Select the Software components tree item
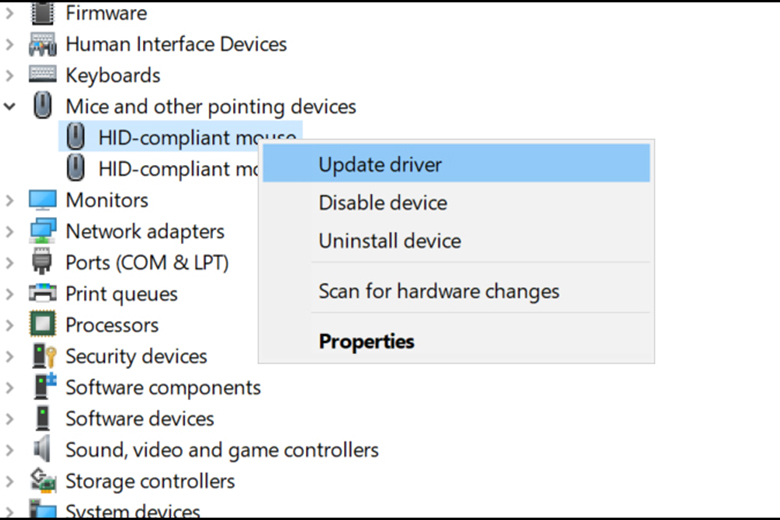This screenshot has width=780, height=520. (163, 387)
